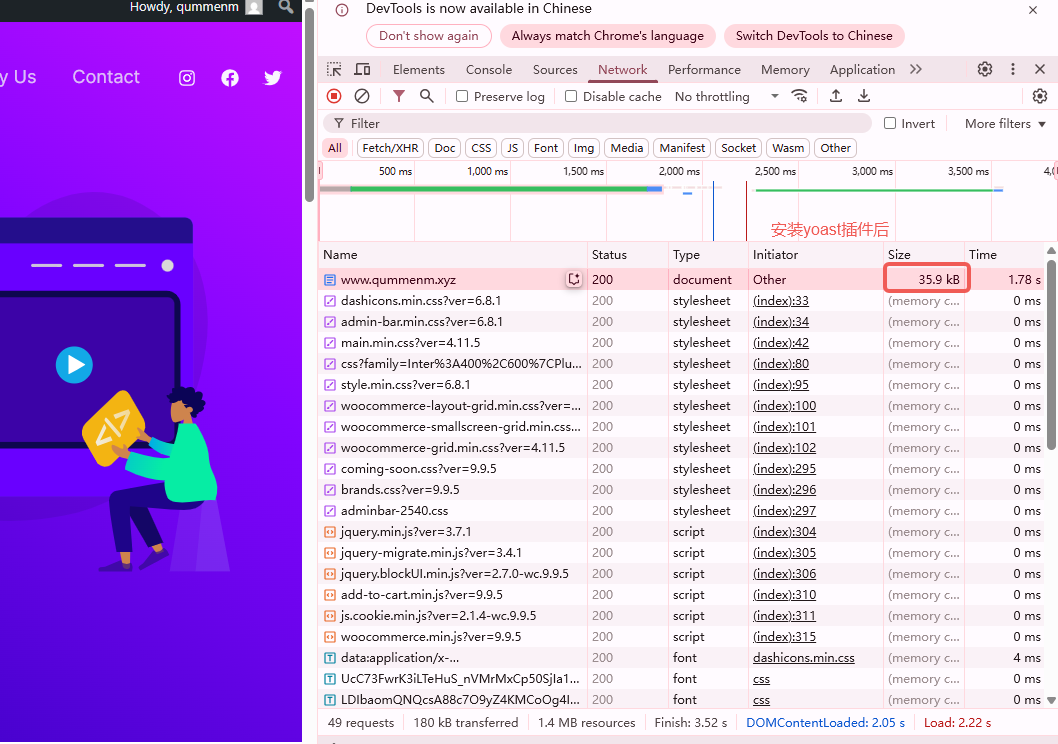Image resolution: width=1058 pixels, height=744 pixels.
Task: Select the inspect element tool
Action: (334, 69)
